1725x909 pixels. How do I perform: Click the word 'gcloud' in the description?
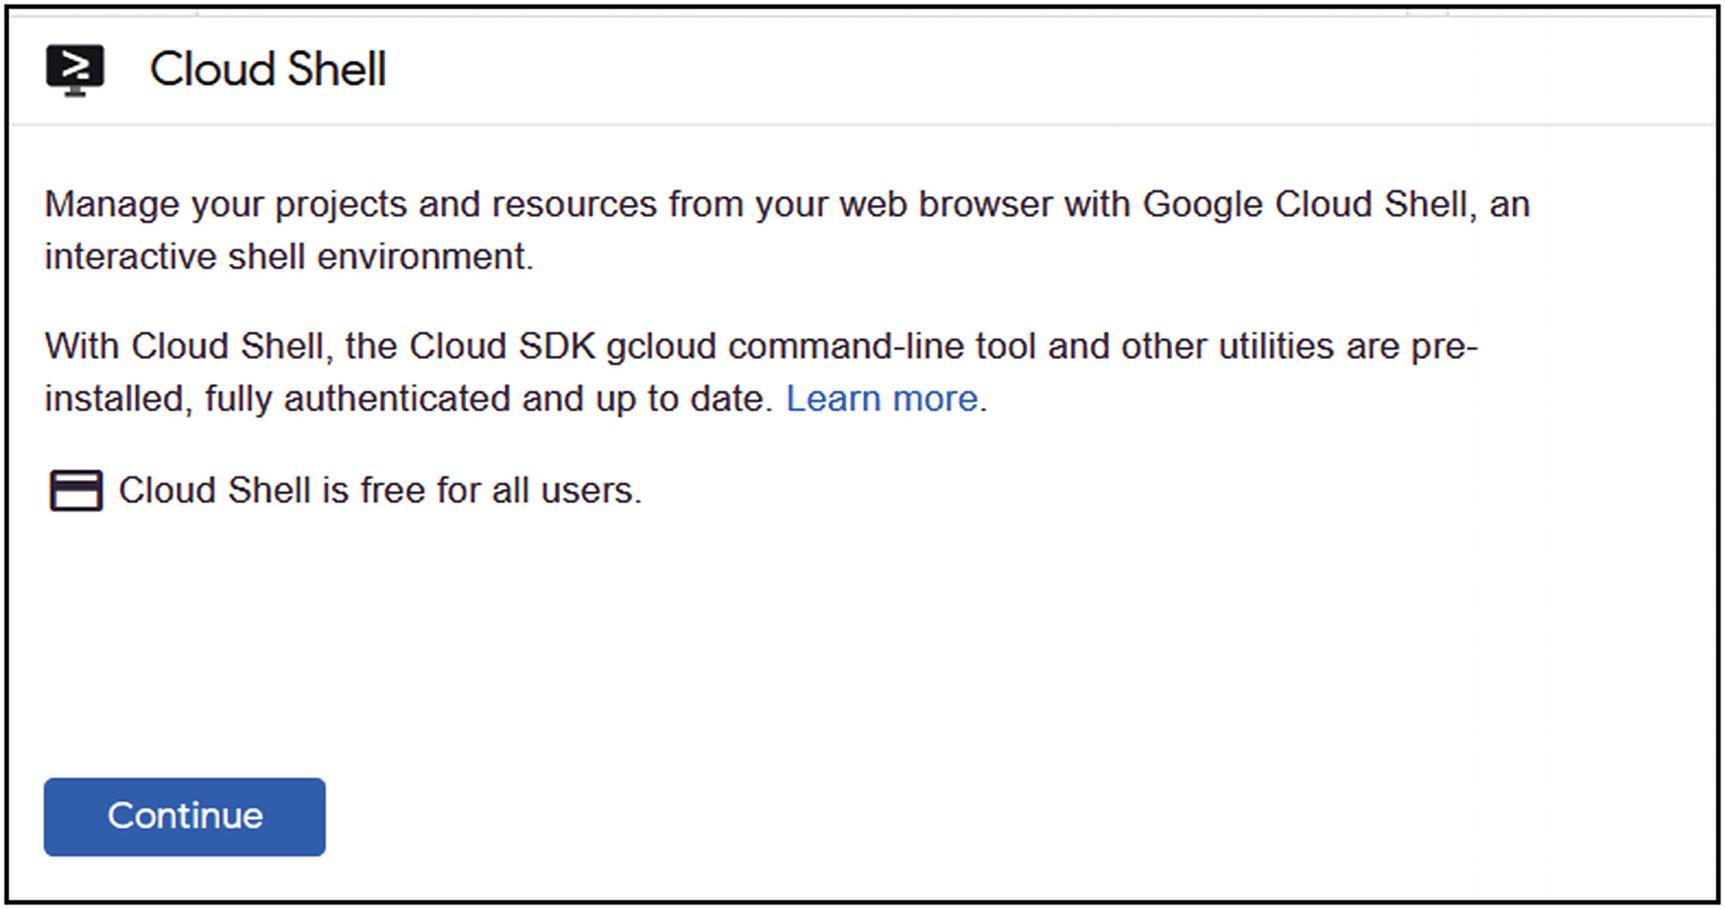661,347
